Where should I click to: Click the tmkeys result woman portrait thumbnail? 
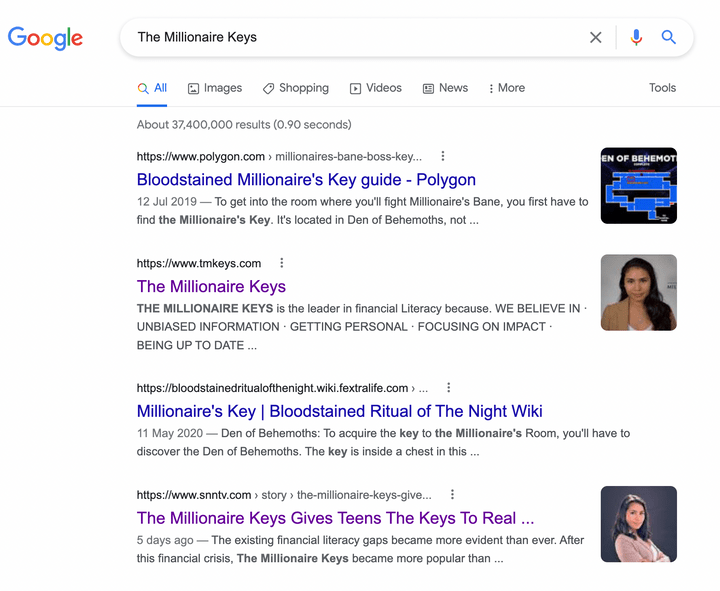pyautogui.click(x=639, y=293)
